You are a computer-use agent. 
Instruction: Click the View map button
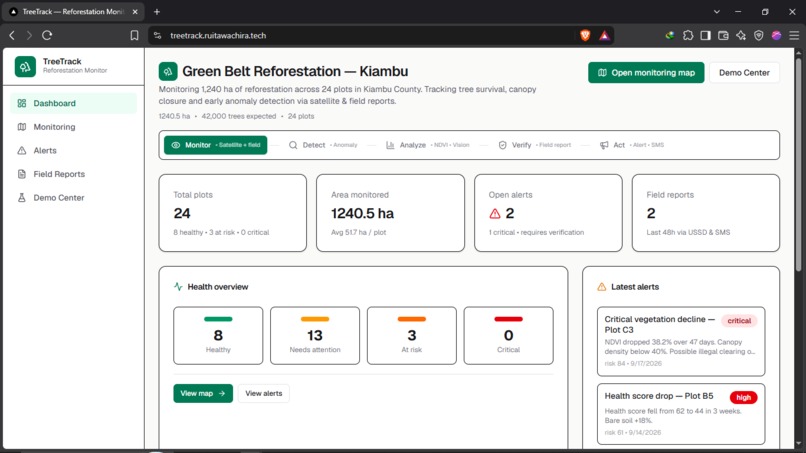tap(203, 393)
